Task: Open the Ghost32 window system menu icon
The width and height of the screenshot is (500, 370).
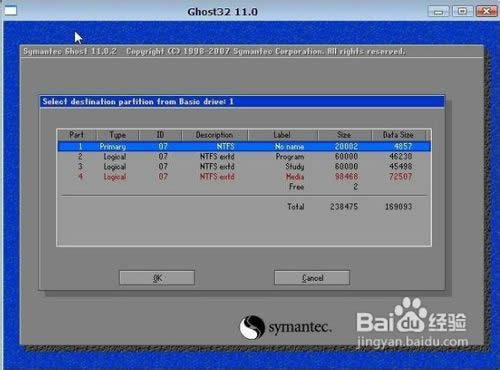Action: (10, 11)
